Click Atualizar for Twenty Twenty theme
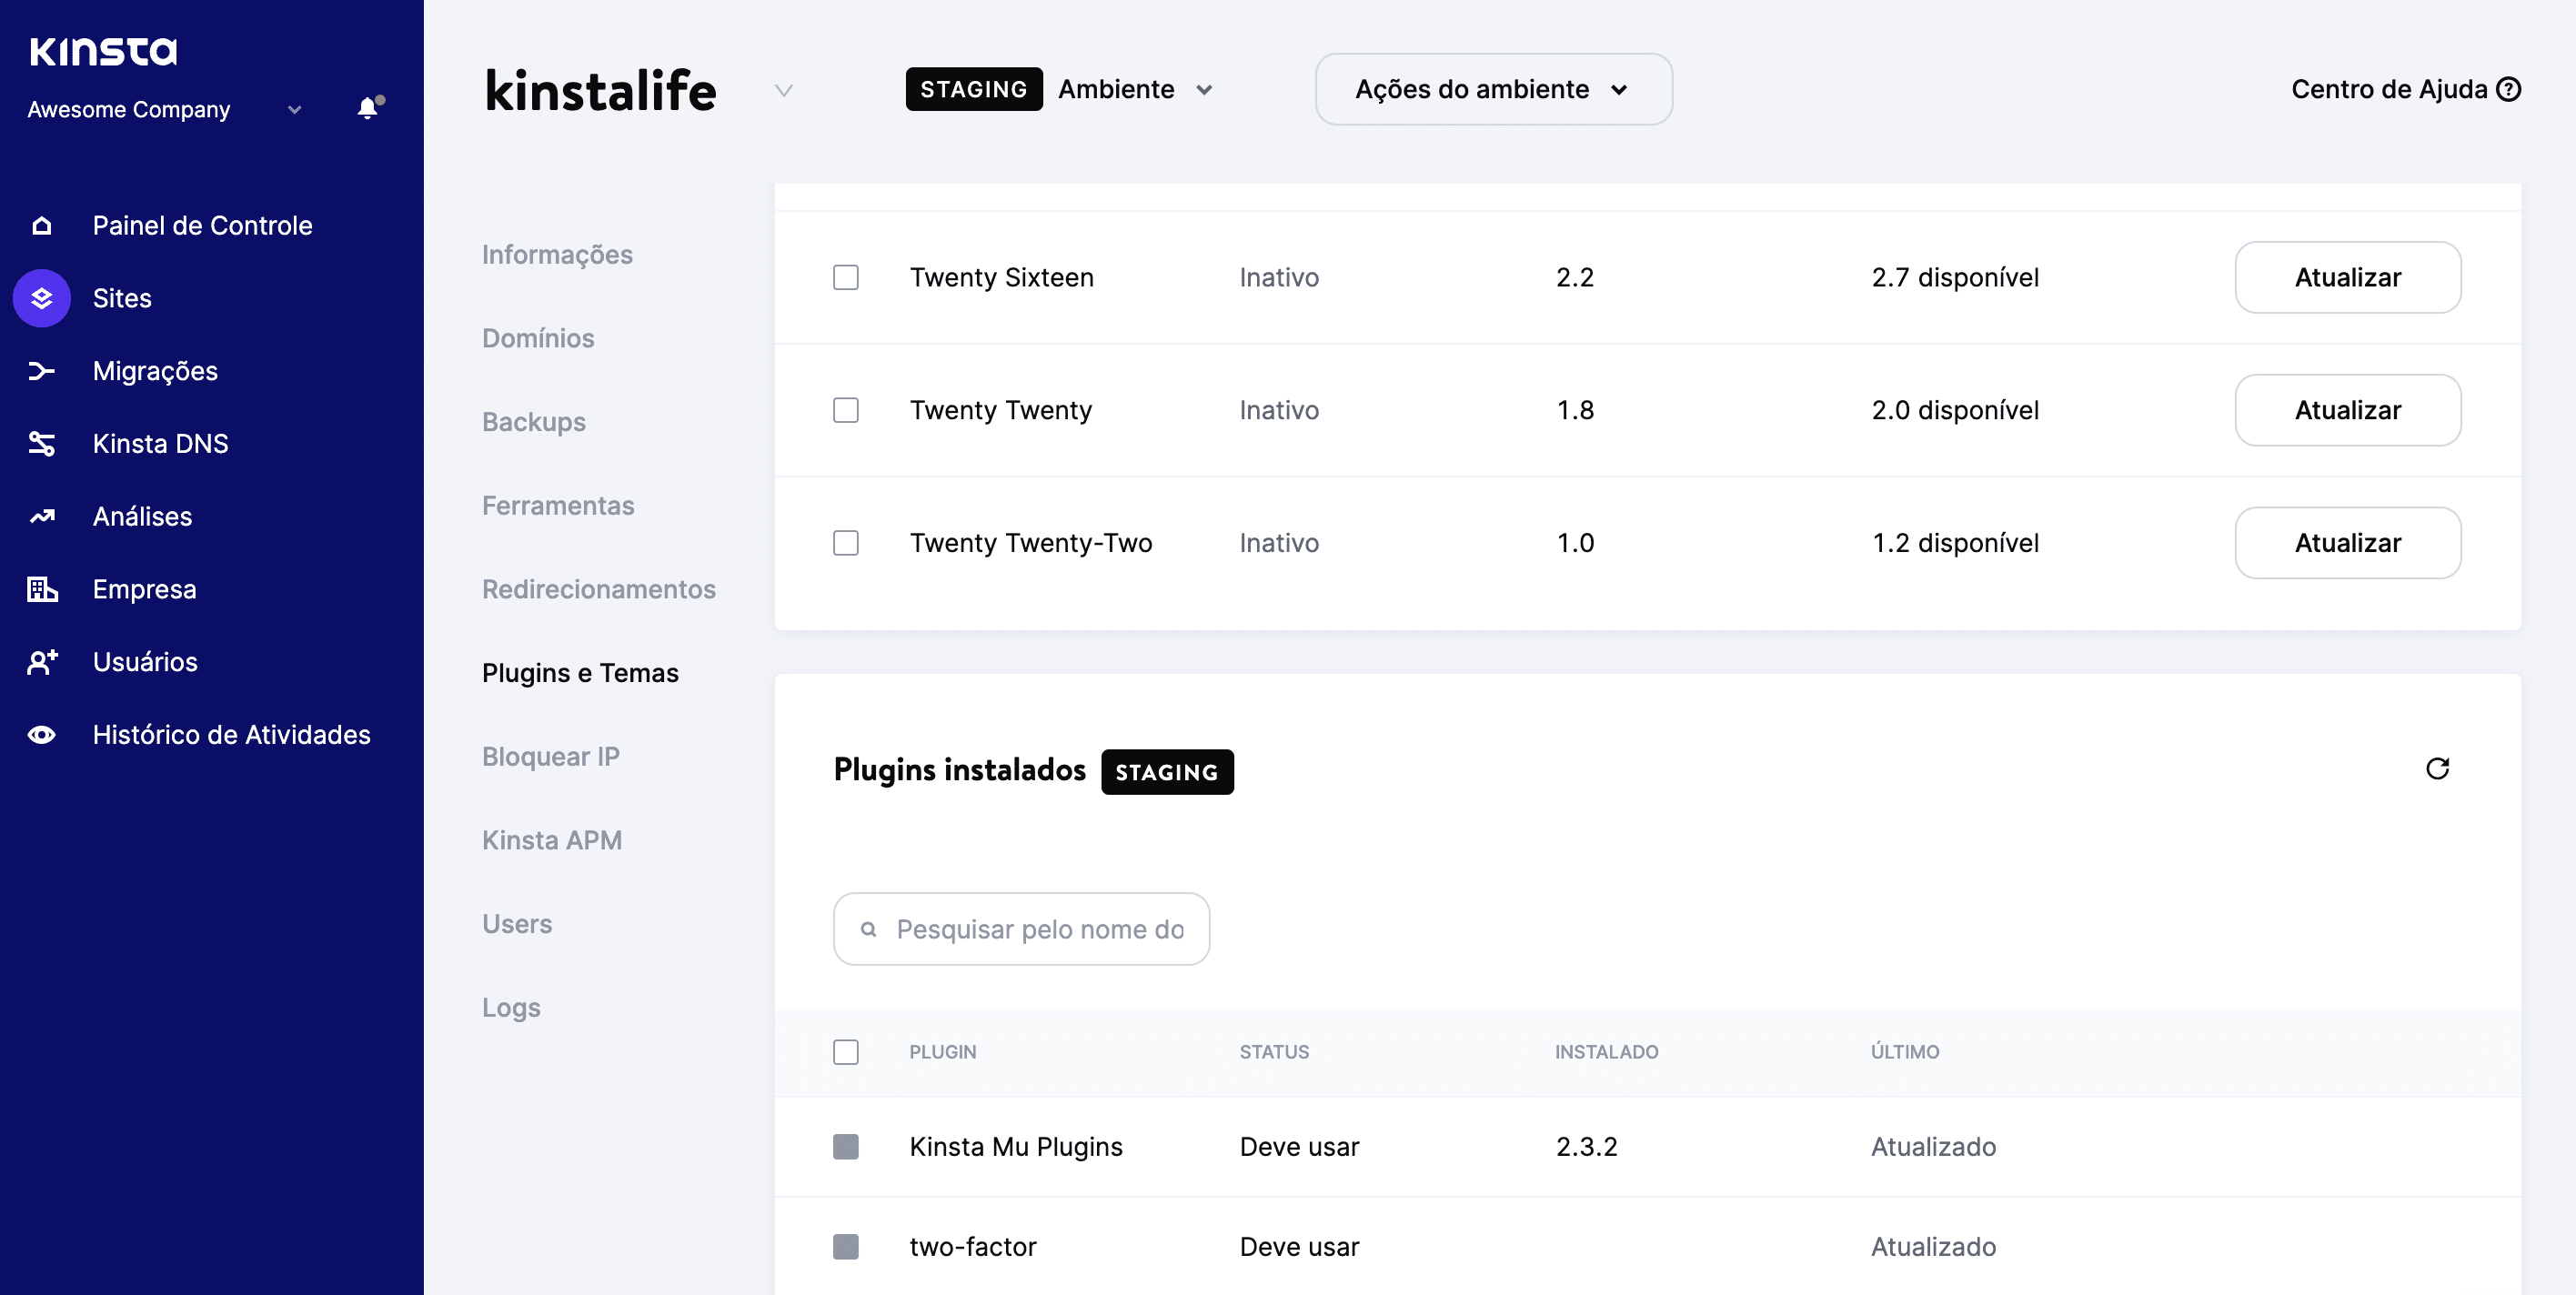Viewport: 2576px width, 1295px height. tap(2348, 410)
